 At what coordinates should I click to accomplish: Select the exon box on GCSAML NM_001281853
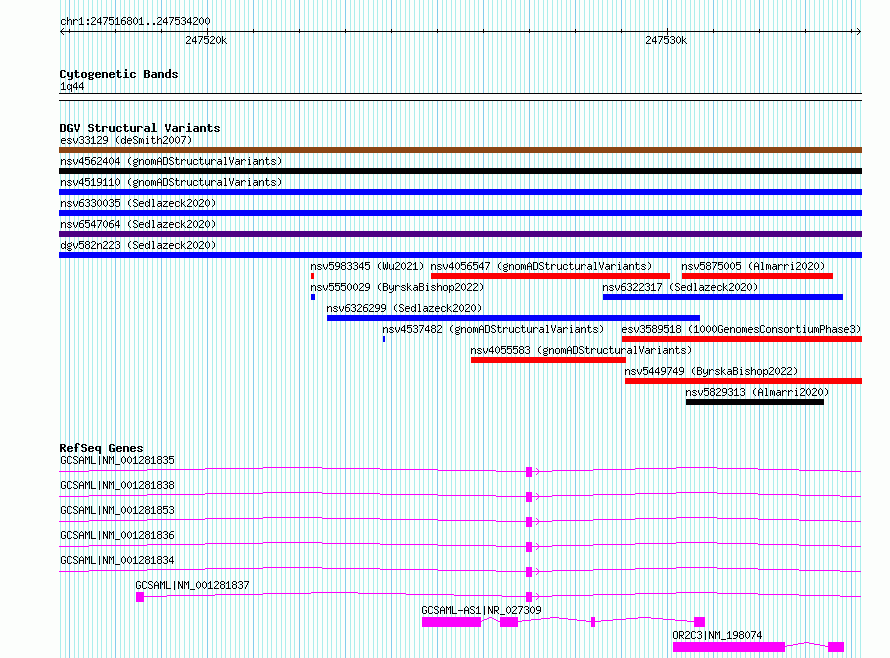(x=529, y=522)
